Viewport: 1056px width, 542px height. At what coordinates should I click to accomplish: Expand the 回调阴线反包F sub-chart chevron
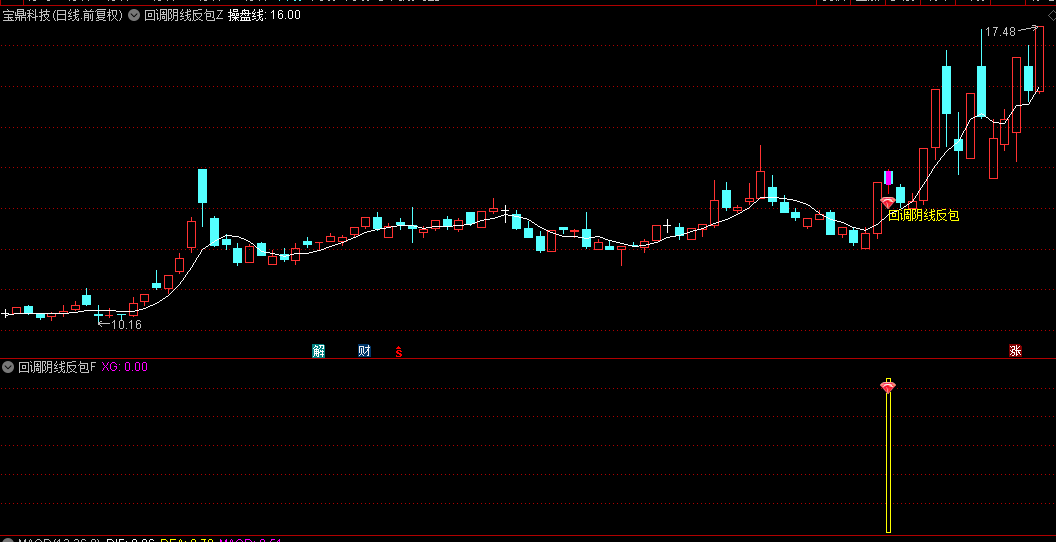[x=9, y=367]
